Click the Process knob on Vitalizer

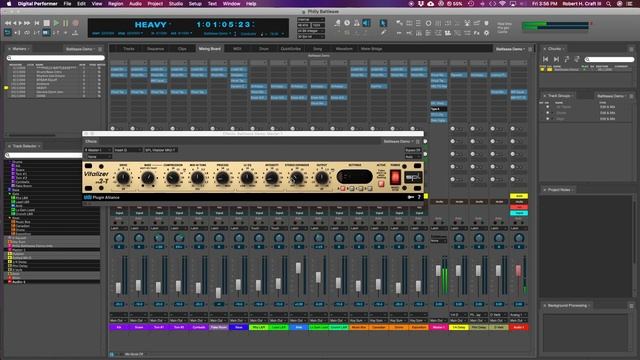click(x=222, y=178)
